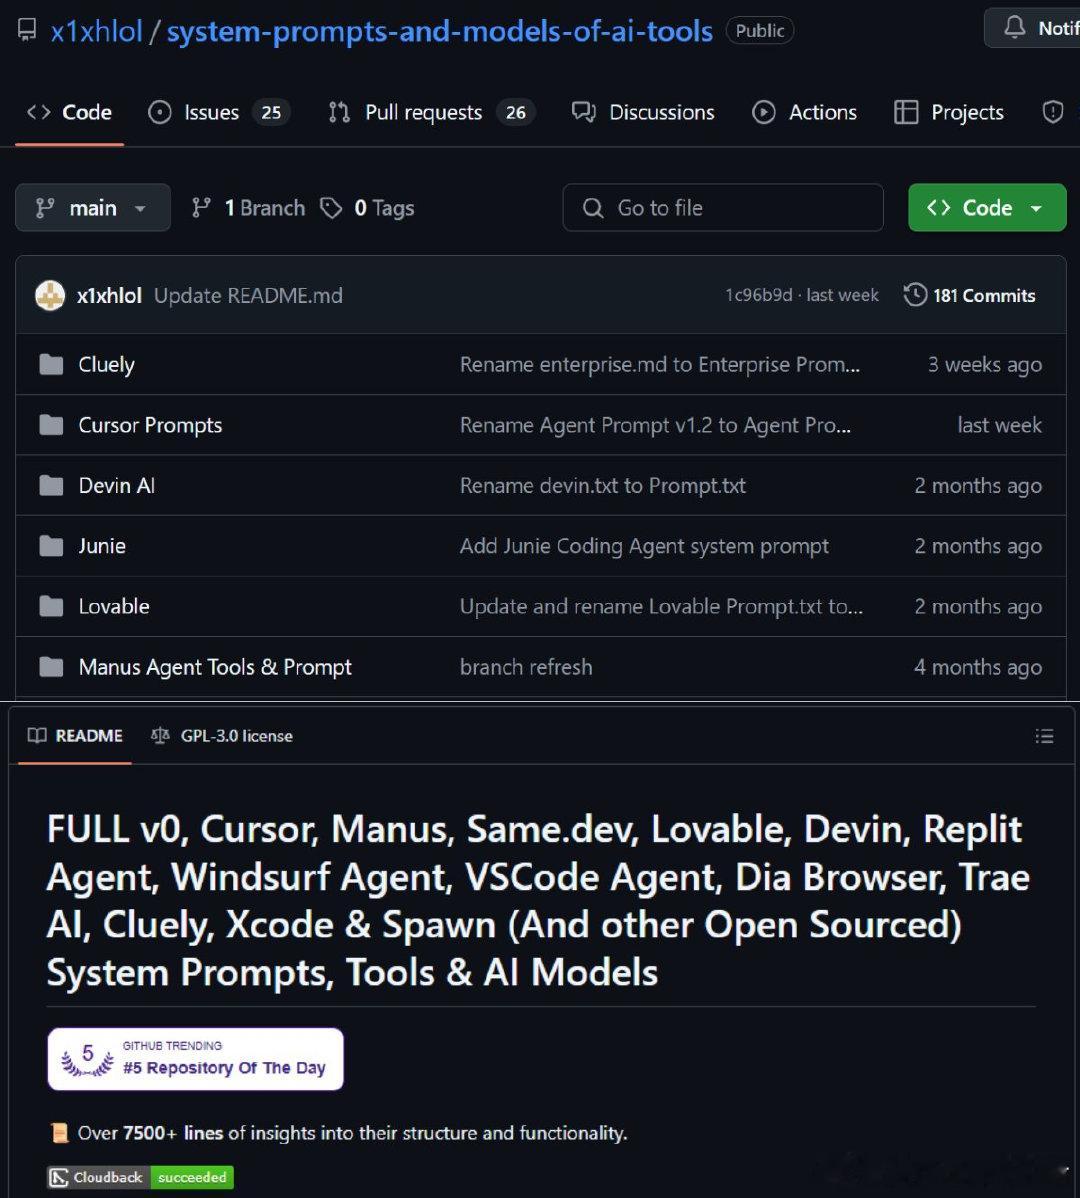Screen dimensions: 1080x1198
Task: Click x1xhlol avatar in the commit row
Action: [50, 296]
